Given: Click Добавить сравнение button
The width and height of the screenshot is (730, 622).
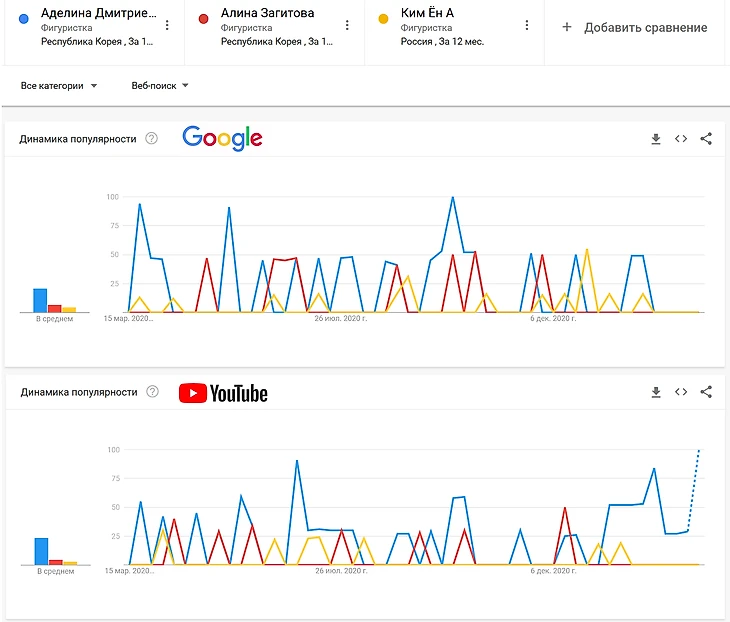Looking at the screenshot, I should (x=635, y=27).
